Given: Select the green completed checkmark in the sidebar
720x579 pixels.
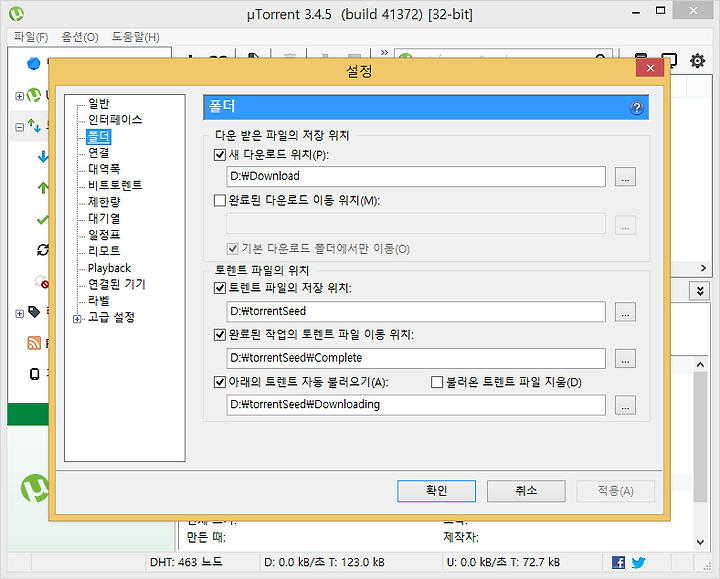Looking at the screenshot, I should pyautogui.click(x=42, y=219).
